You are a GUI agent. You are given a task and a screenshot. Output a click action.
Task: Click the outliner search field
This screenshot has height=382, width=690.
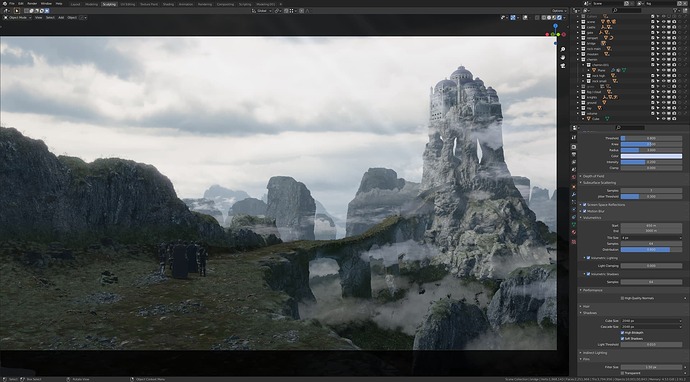point(627,11)
